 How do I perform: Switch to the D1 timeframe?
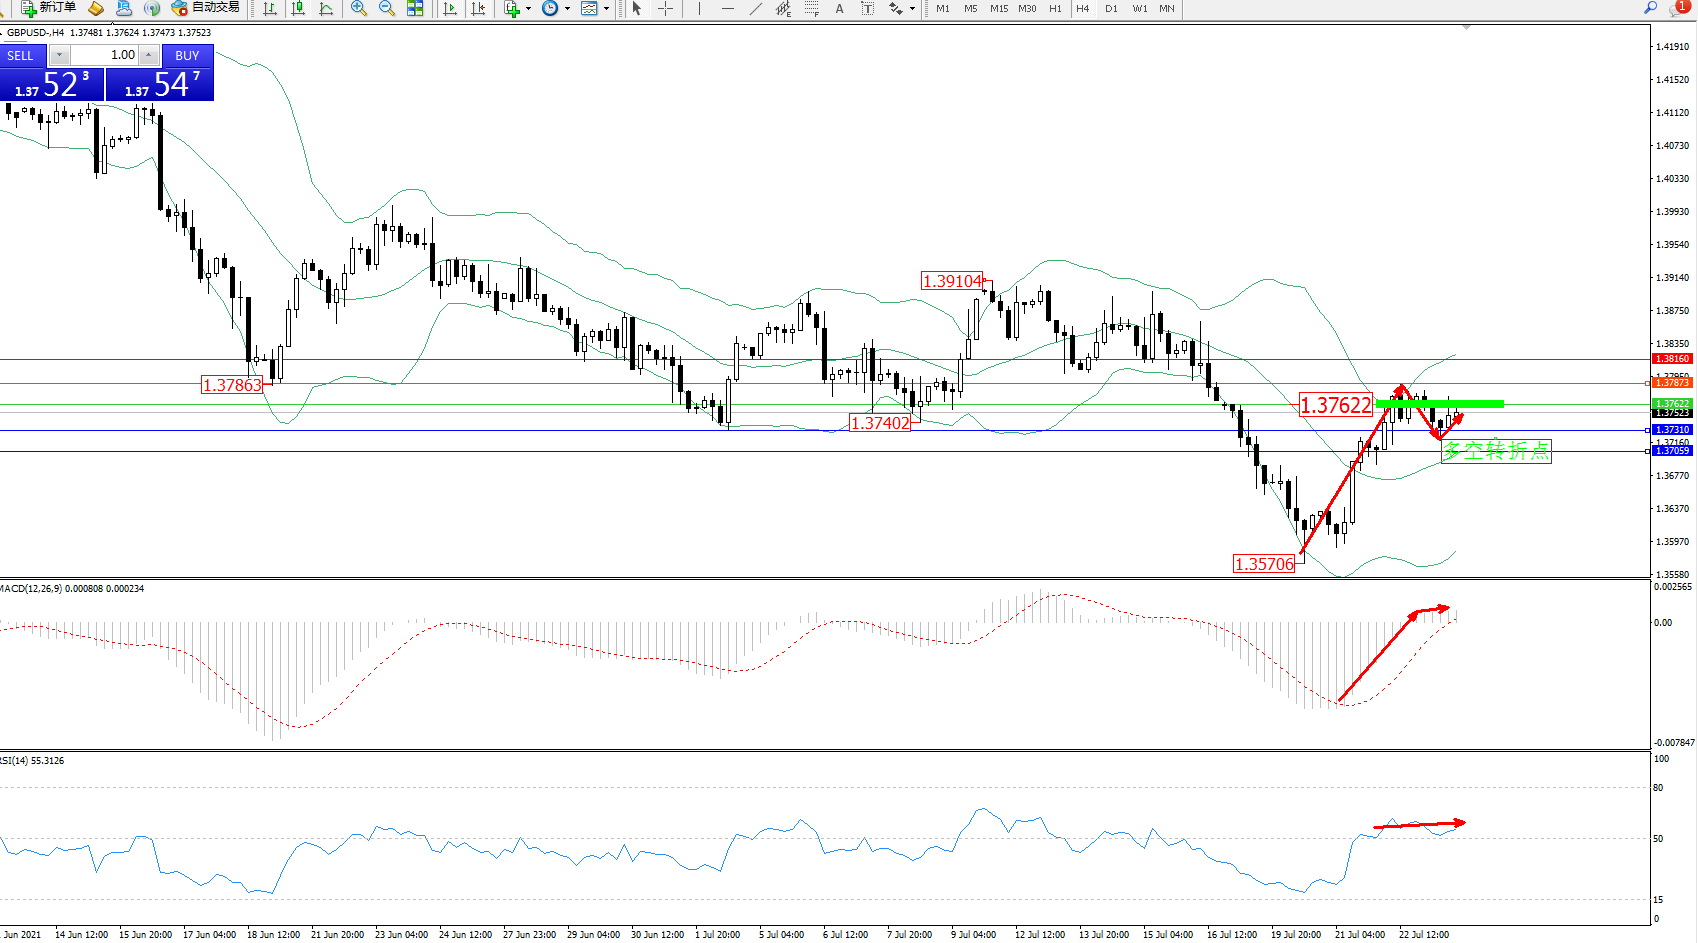point(1111,9)
